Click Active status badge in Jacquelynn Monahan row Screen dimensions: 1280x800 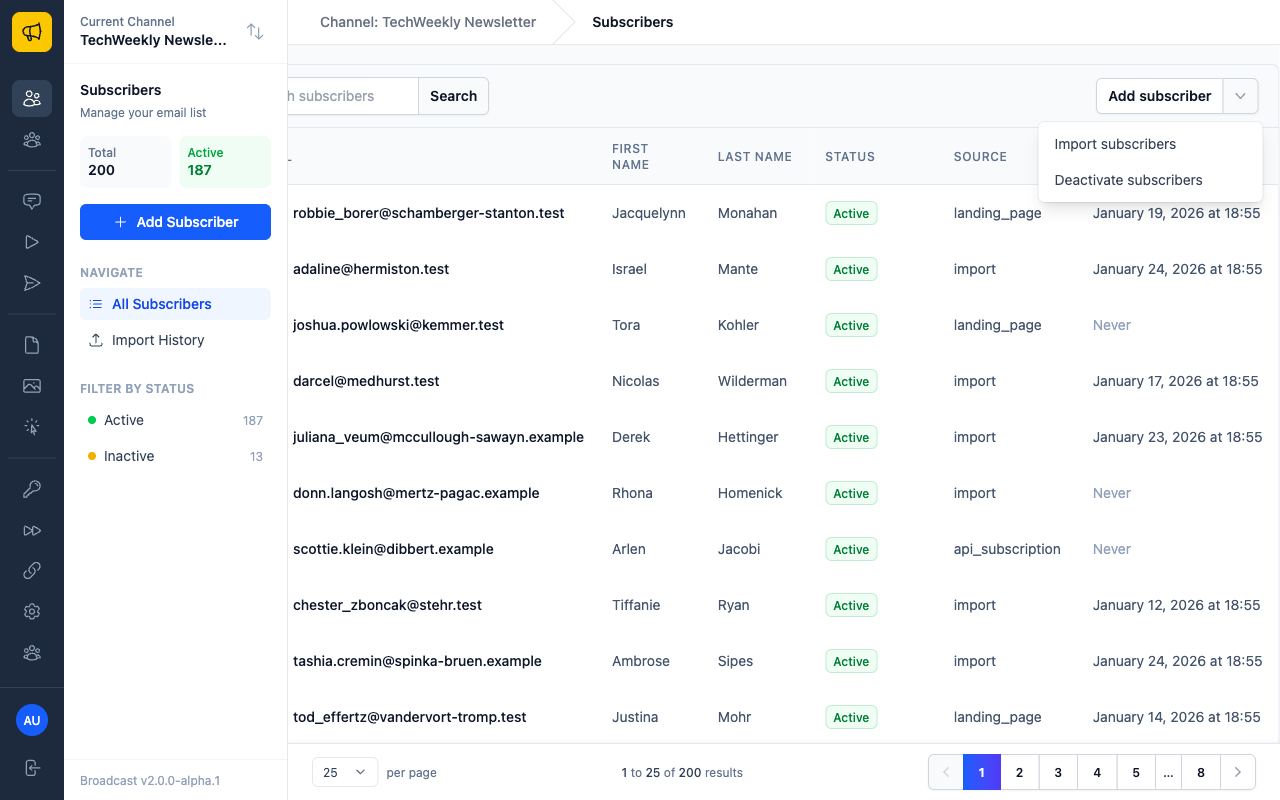[851, 213]
